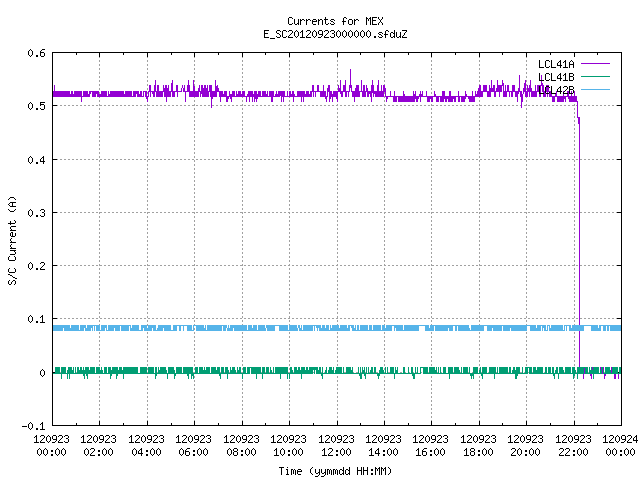Image resolution: width=640 pixels, height=480 pixels.
Task: Click the 120923 04:00 x-axis tick label
Action: (146, 445)
